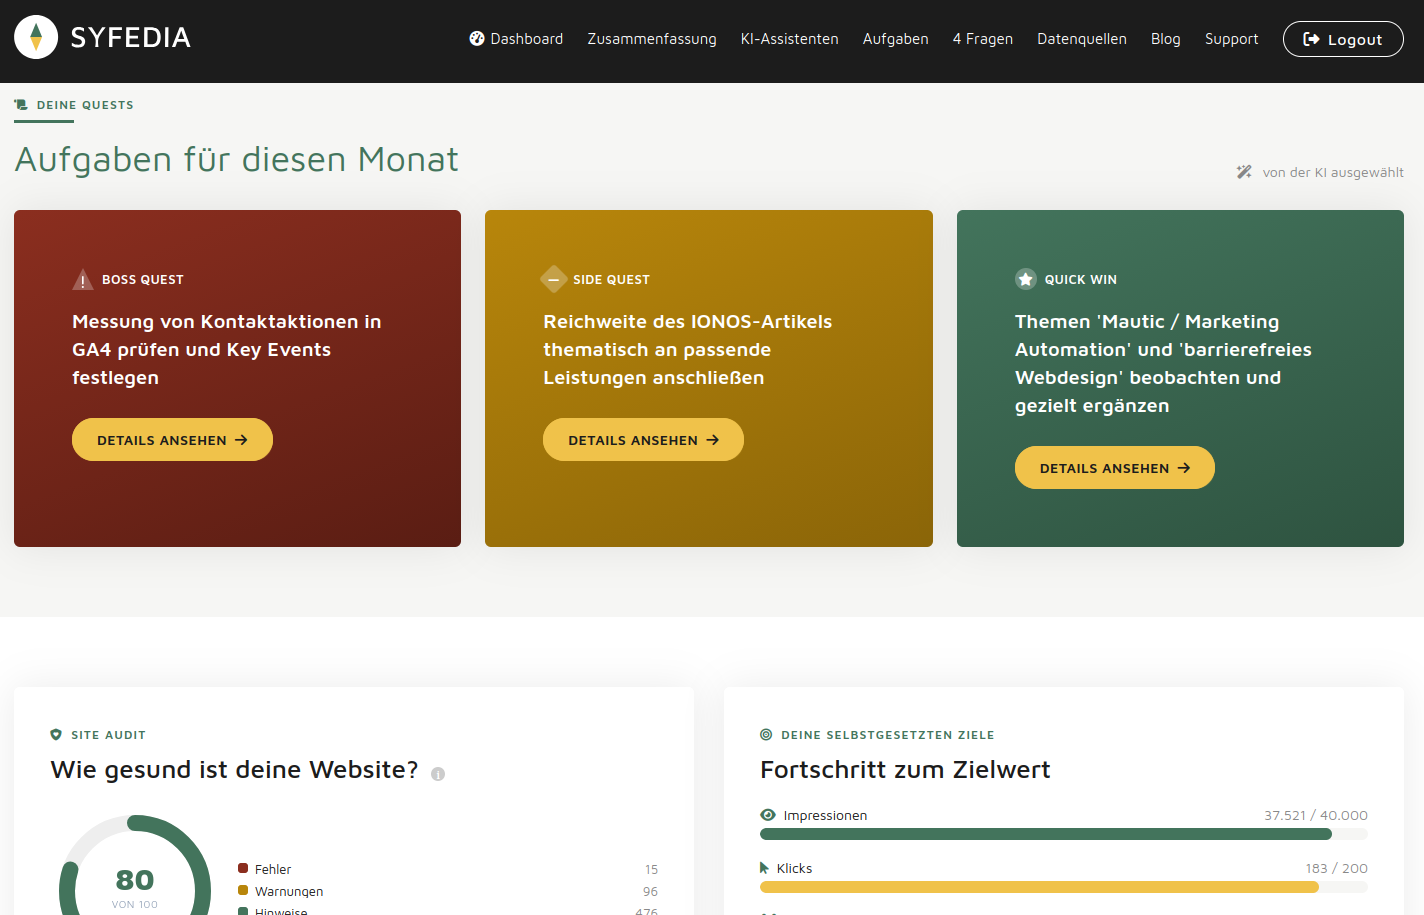The width and height of the screenshot is (1424, 915).
Task: Click the IONOS-Artikels quest title
Action: click(688, 349)
